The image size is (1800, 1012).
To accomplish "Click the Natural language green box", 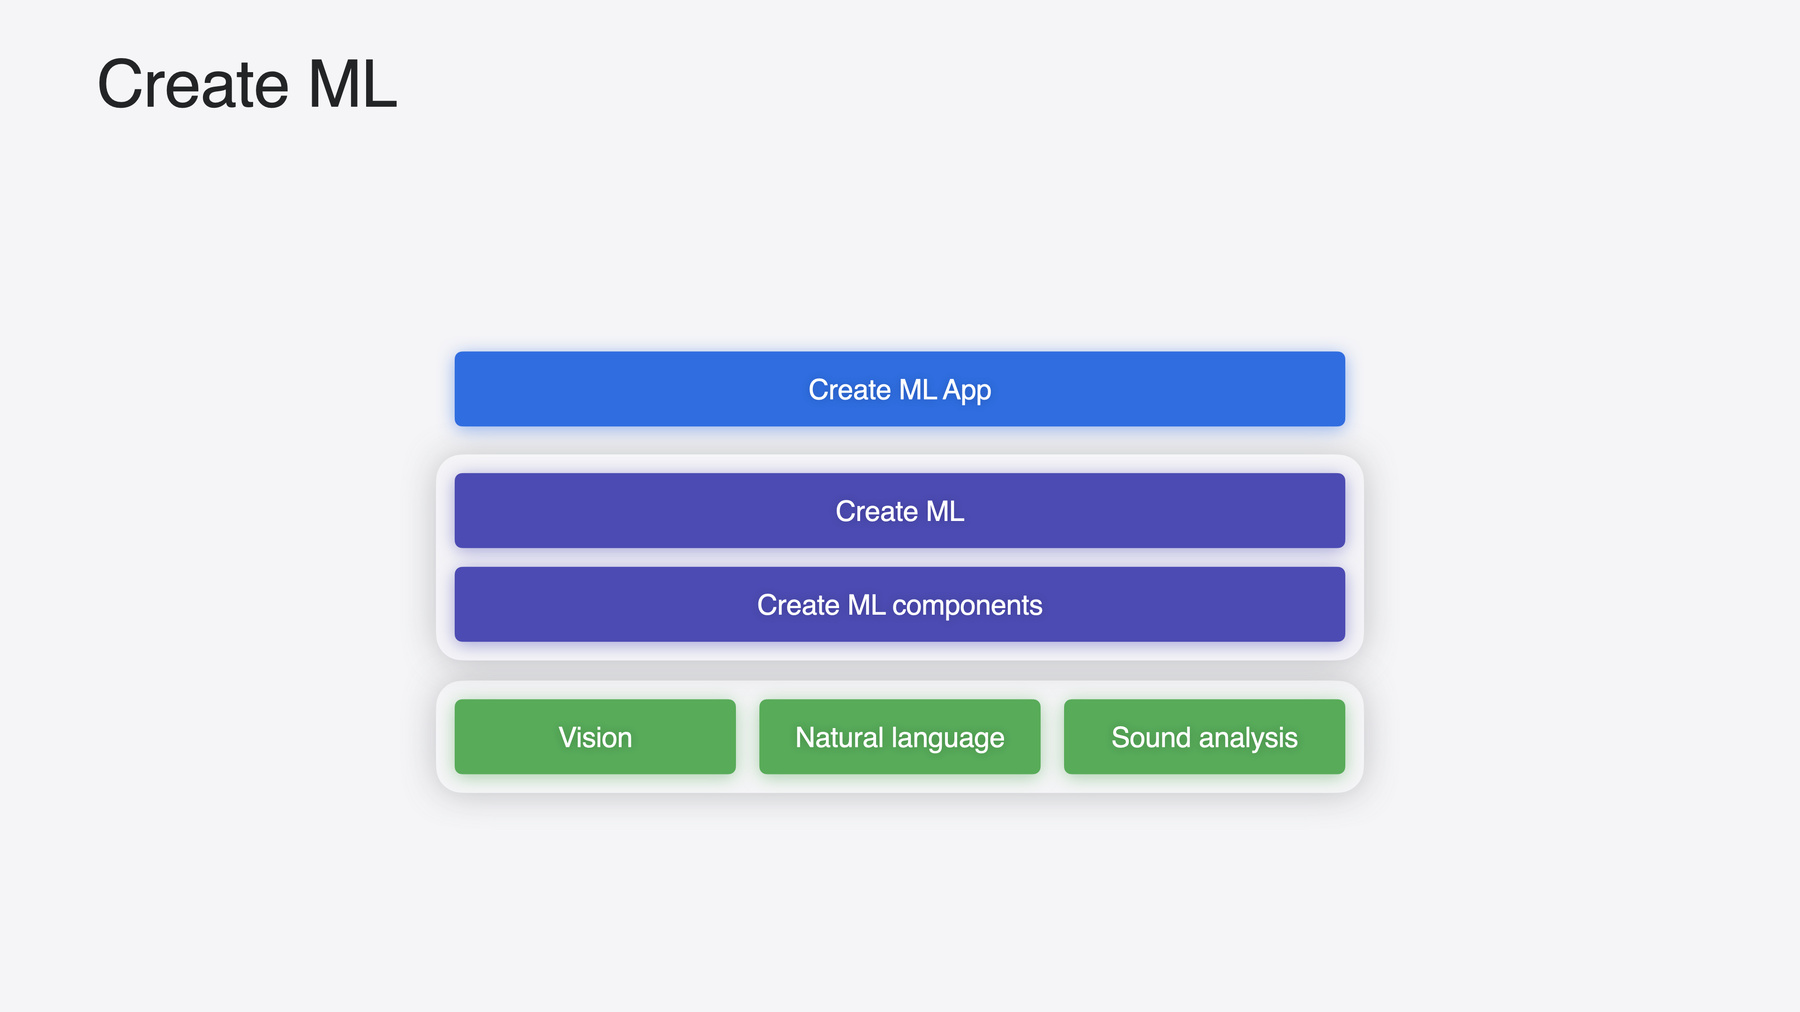I will tap(899, 737).
